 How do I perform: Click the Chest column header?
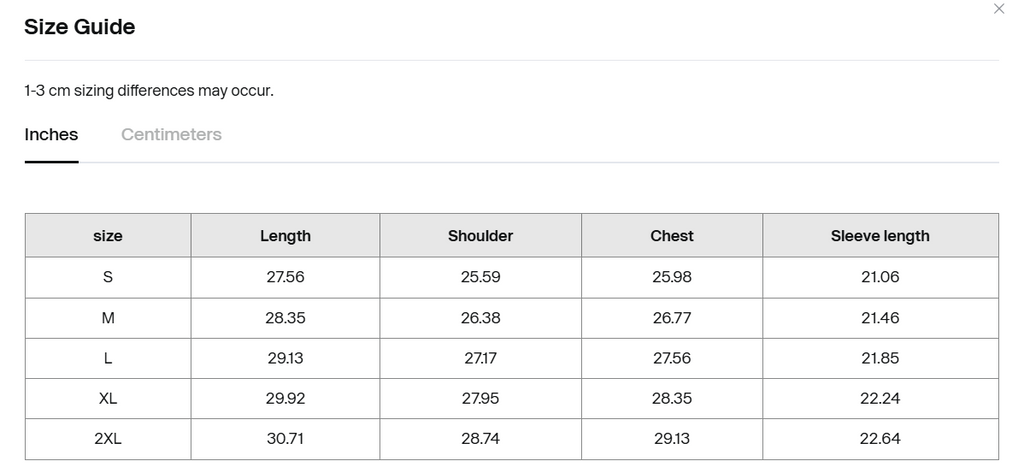pyautogui.click(x=671, y=236)
